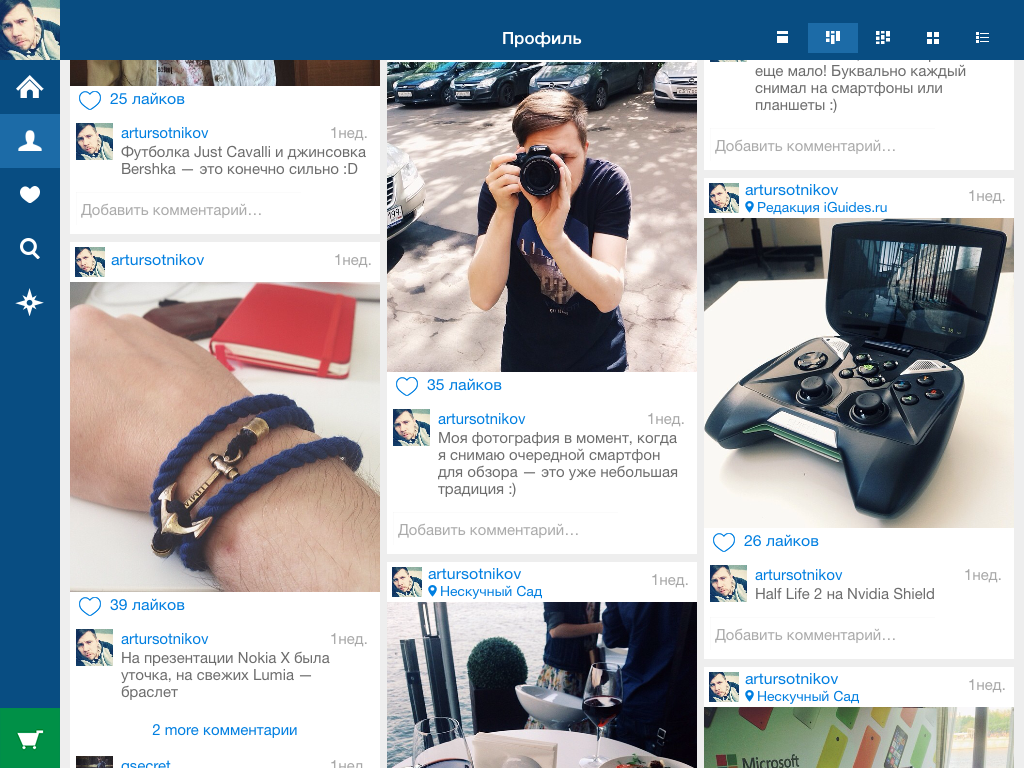1024x768 pixels.
Task: Open artursotnikov username above bracelet photo
Action: (157, 260)
